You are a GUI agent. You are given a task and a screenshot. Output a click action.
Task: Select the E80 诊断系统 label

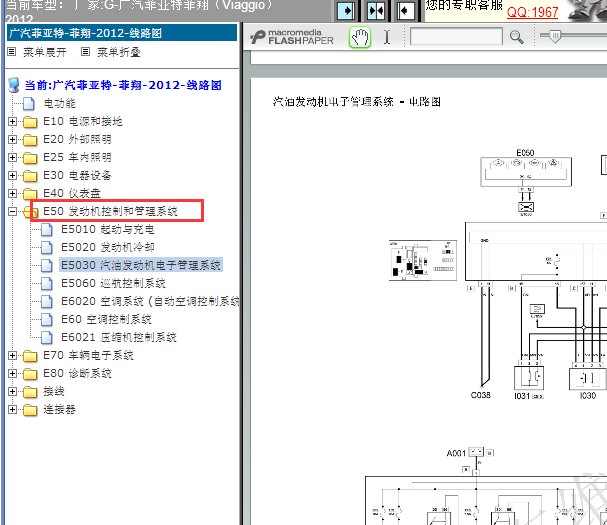click(77, 373)
